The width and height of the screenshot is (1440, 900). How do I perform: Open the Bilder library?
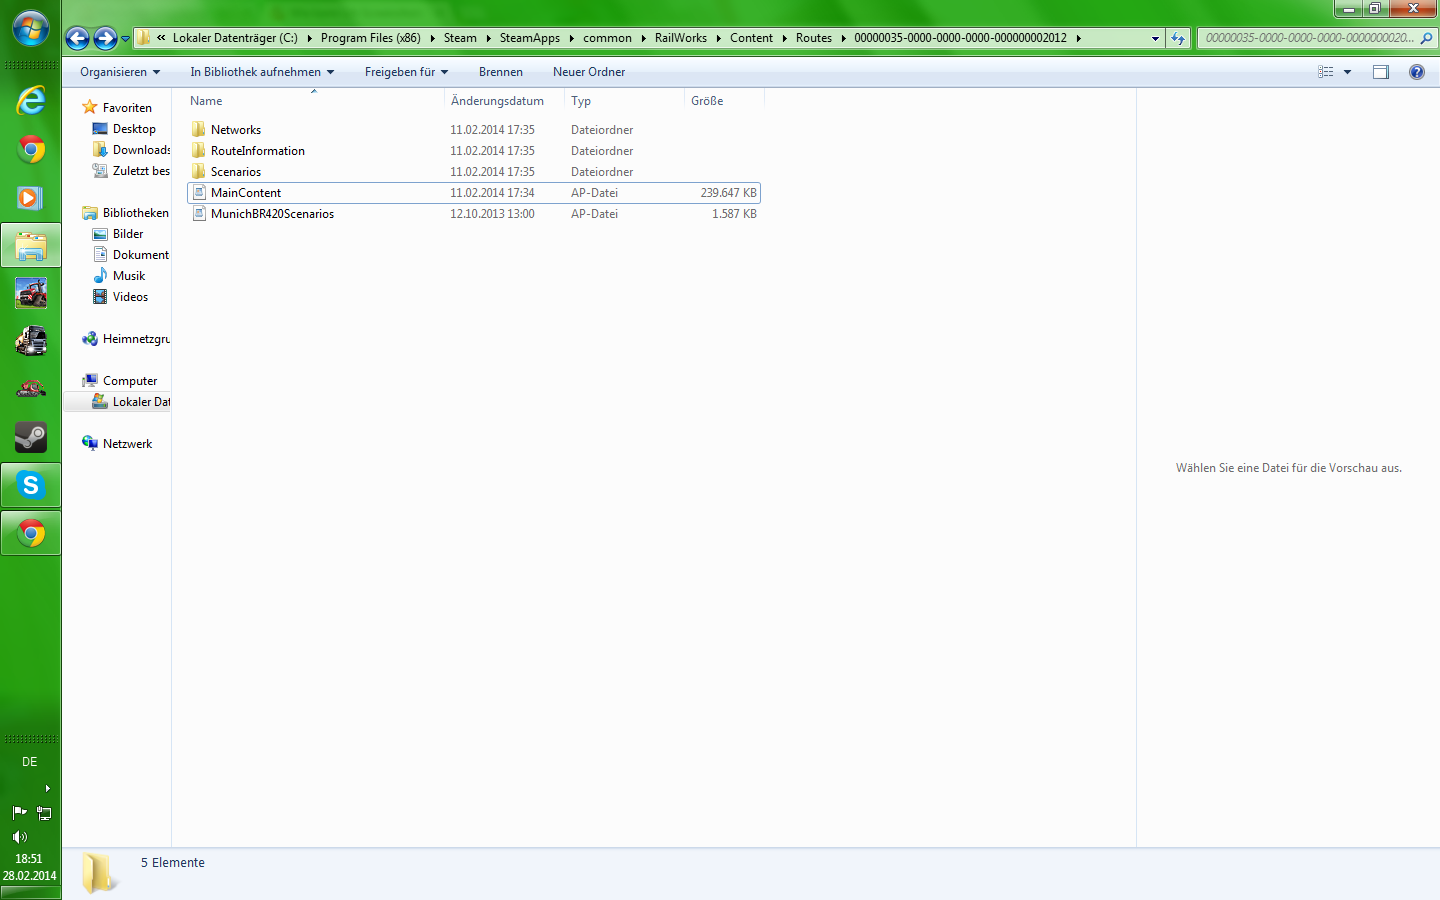click(x=128, y=234)
